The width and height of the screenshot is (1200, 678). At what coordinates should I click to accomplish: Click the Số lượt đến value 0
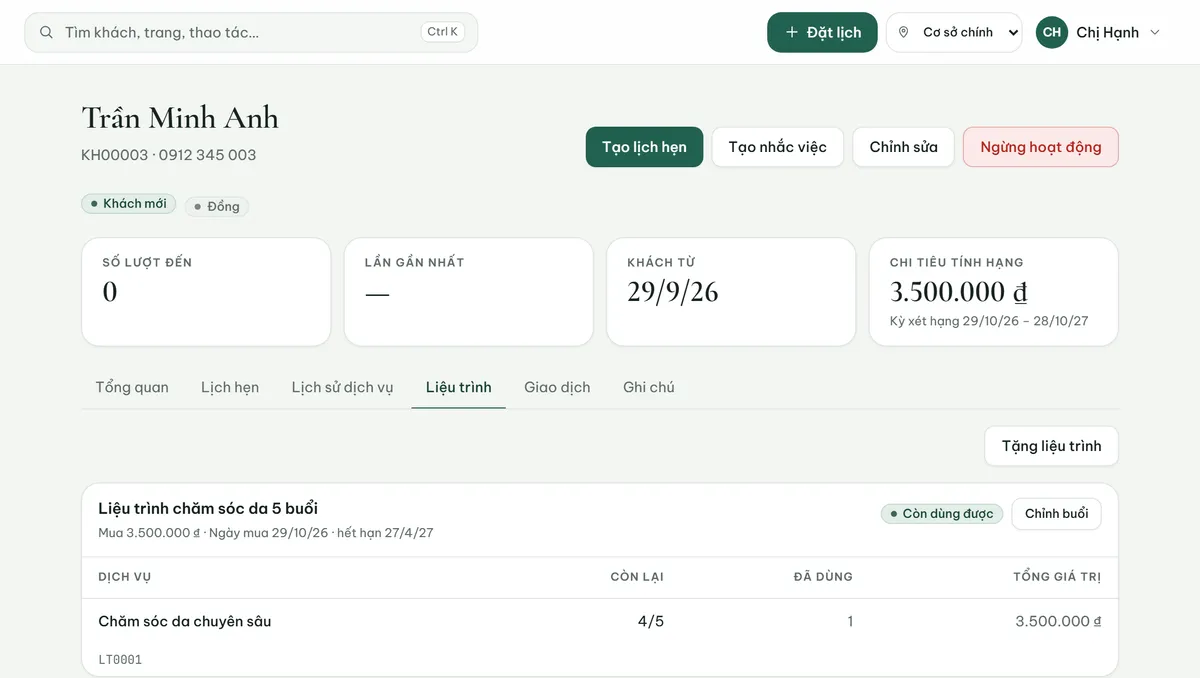click(110, 292)
